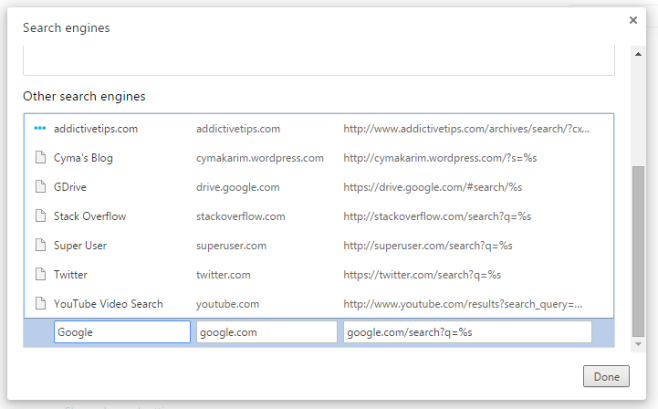The image size is (658, 409).
Task: Select the addictivetips.com engine name
Action: [x=96, y=129]
